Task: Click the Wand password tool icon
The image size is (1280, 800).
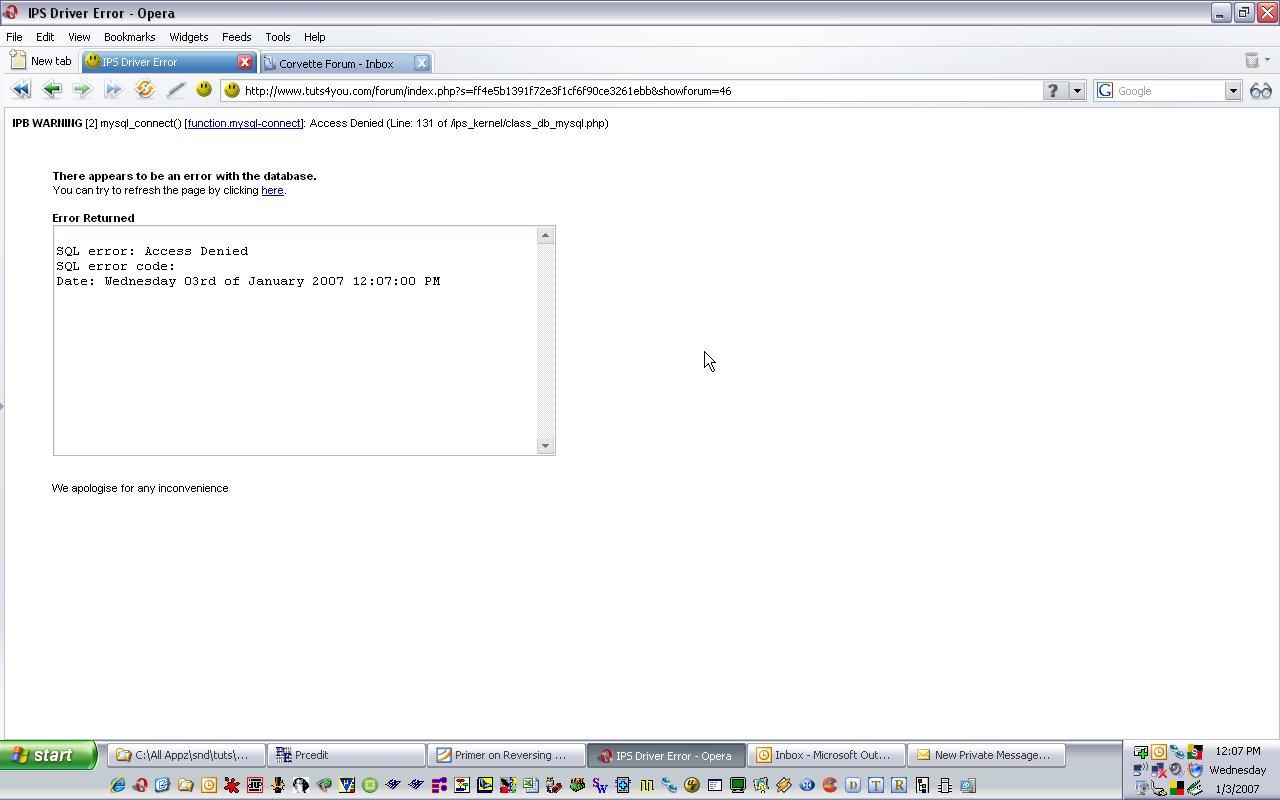Action: (x=175, y=90)
